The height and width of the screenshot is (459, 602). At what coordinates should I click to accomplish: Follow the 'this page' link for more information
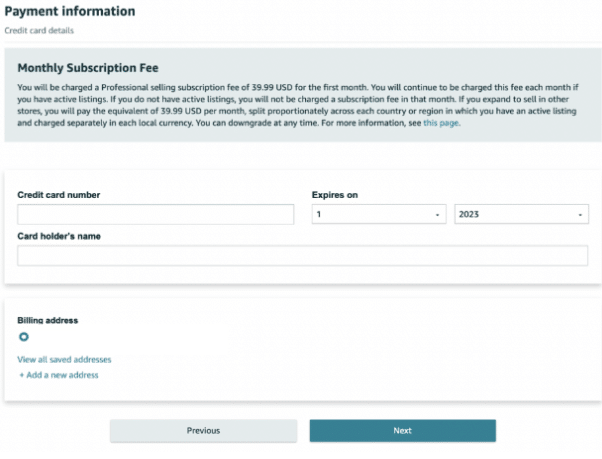[441, 123]
